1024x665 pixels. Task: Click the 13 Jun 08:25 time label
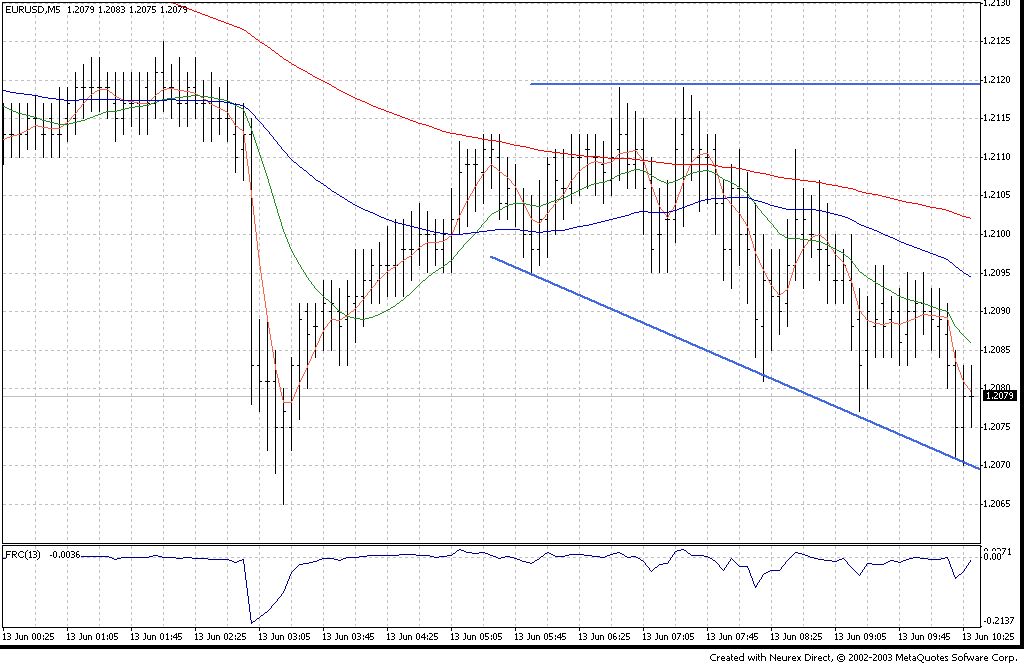click(797, 636)
